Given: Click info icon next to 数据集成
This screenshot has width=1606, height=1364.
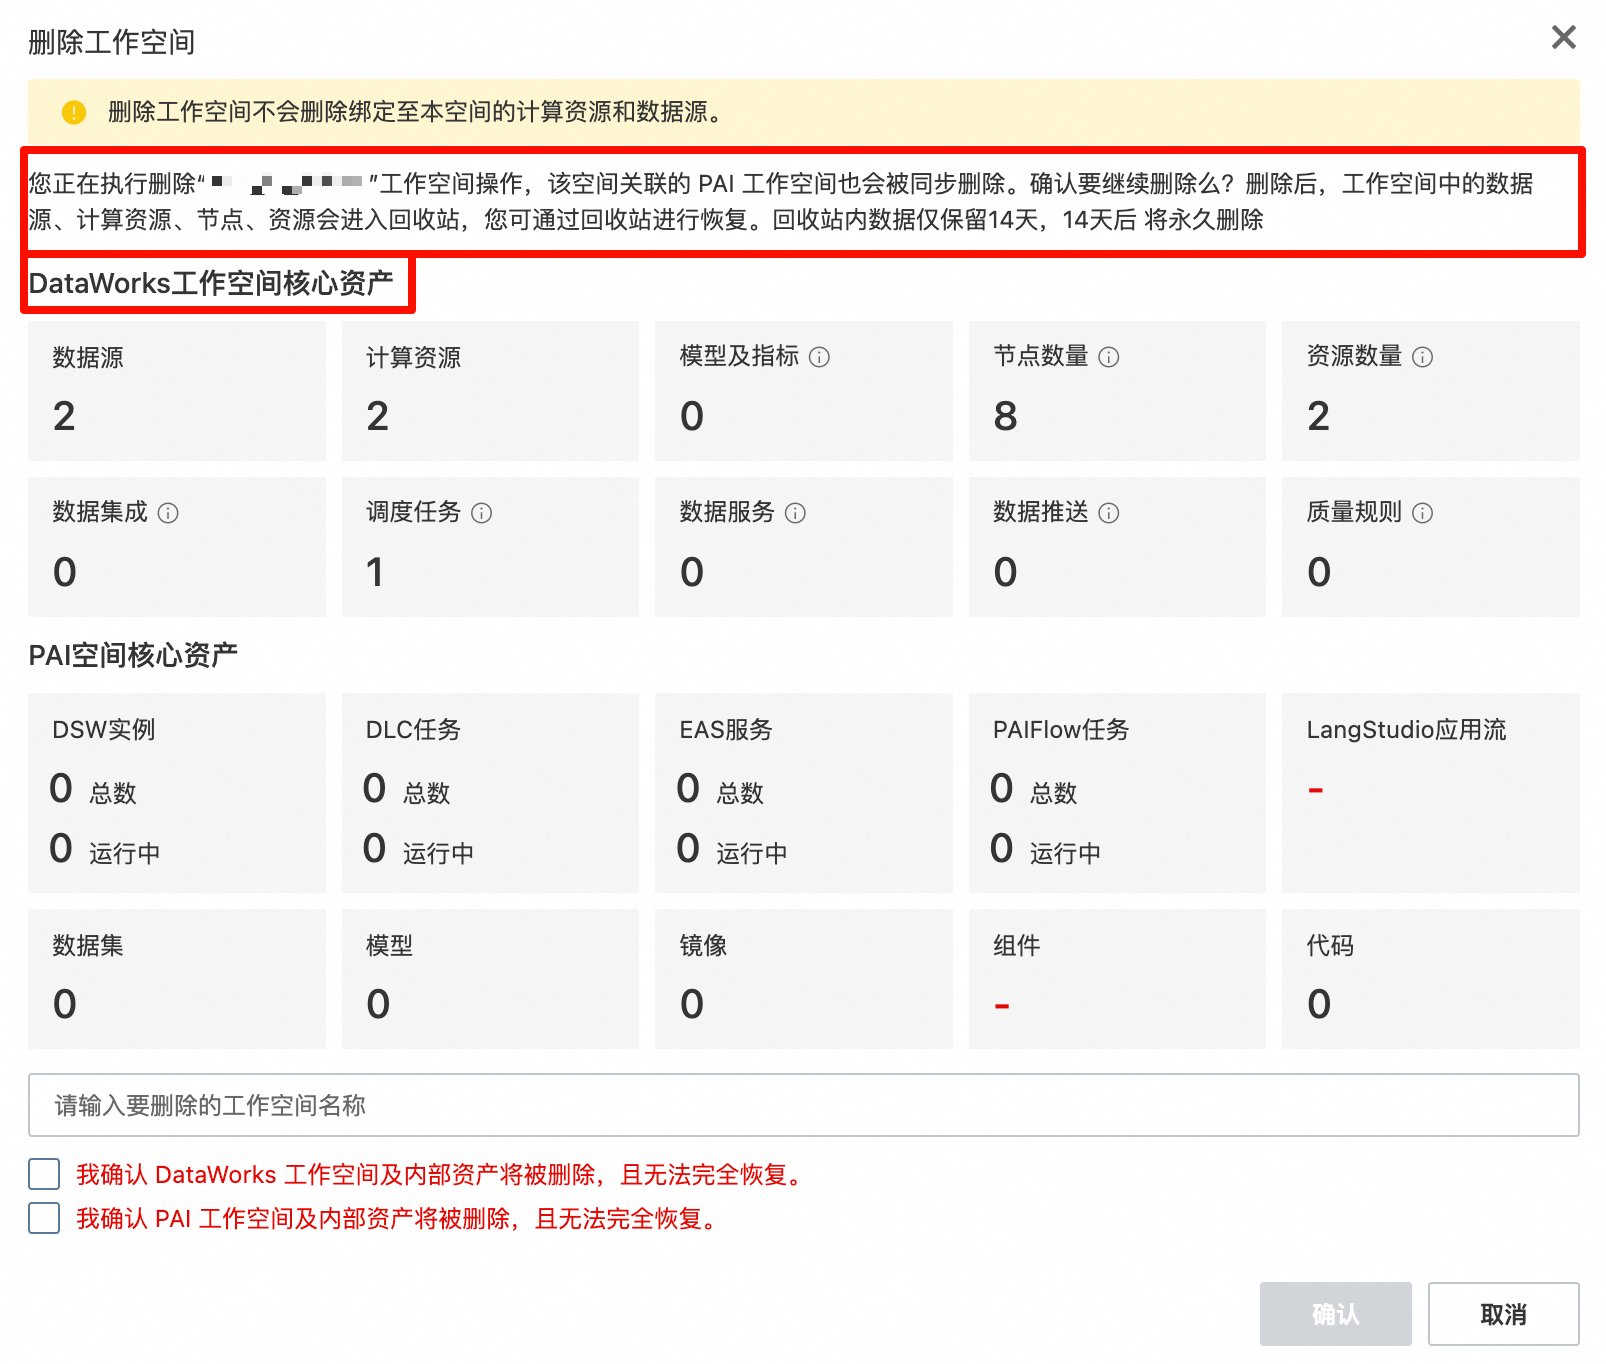Looking at the screenshot, I should (x=168, y=513).
